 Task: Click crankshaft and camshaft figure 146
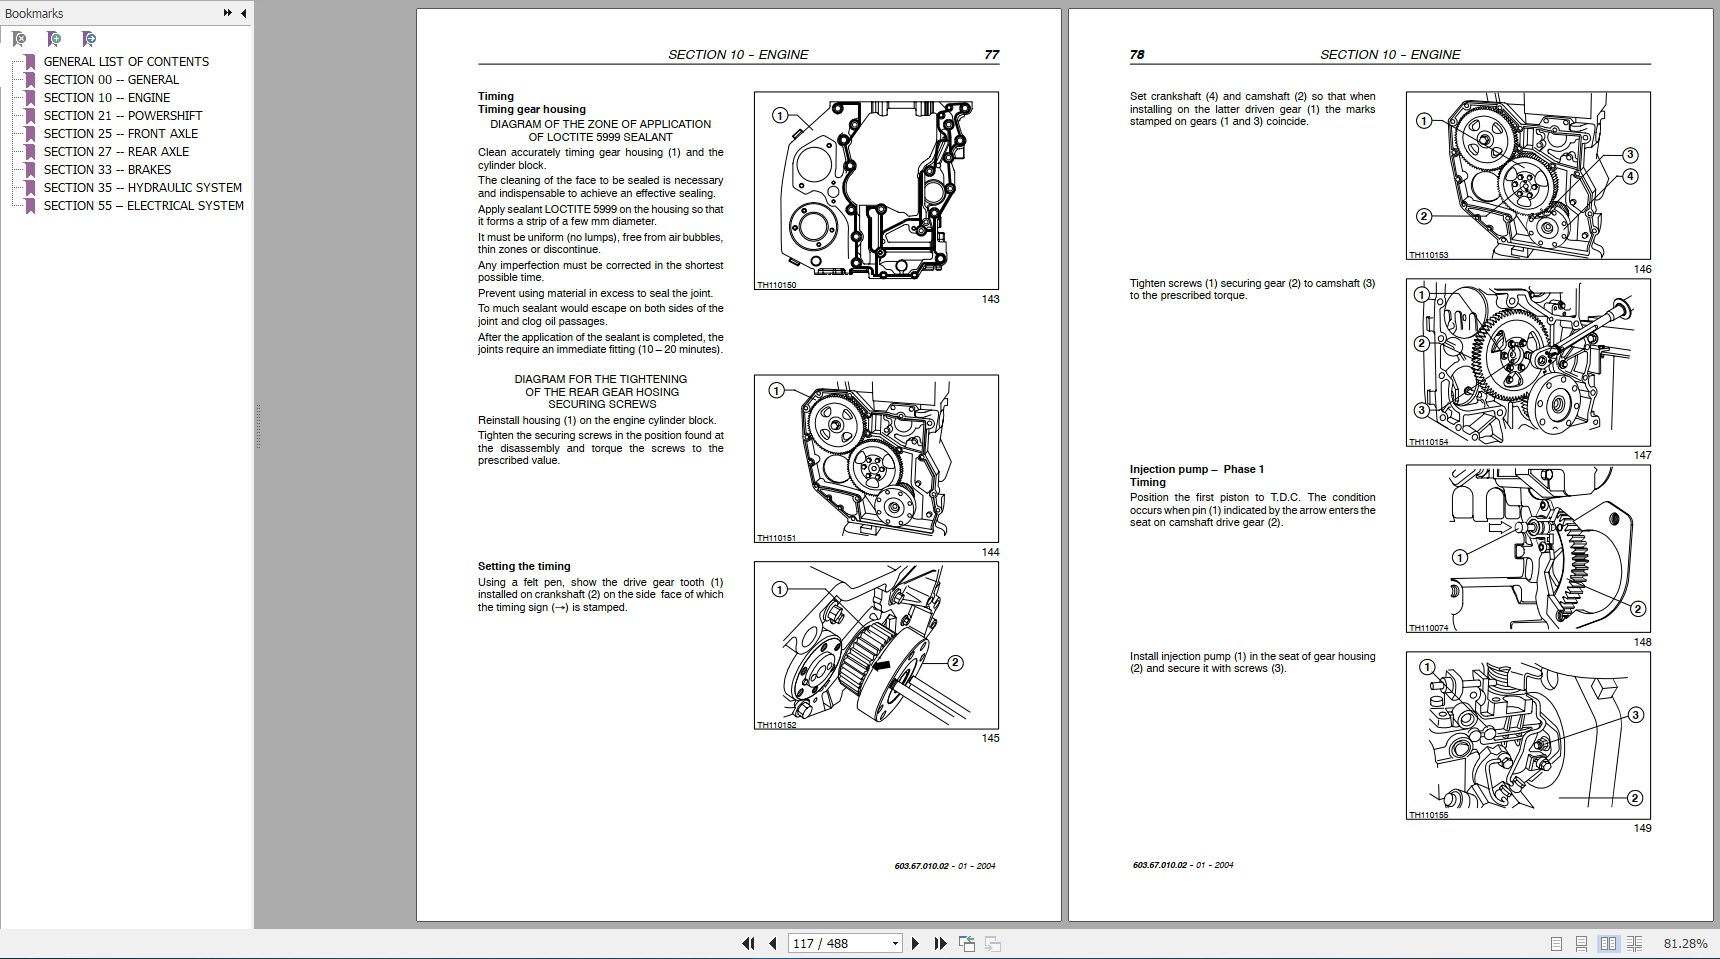point(1528,176)
